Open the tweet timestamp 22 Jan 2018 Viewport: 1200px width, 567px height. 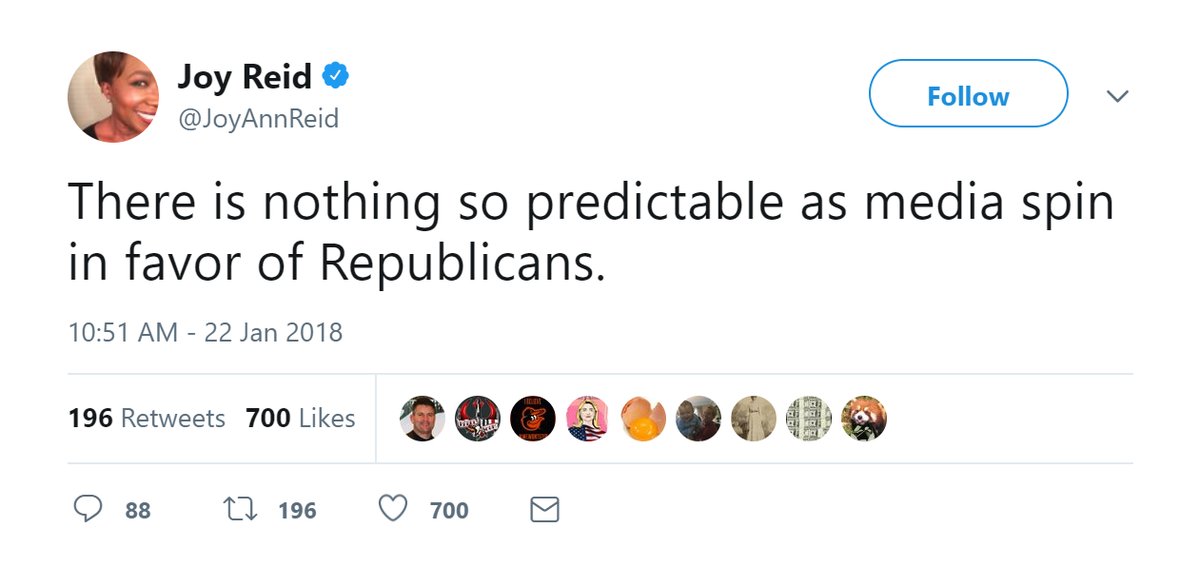click(205, 331)
